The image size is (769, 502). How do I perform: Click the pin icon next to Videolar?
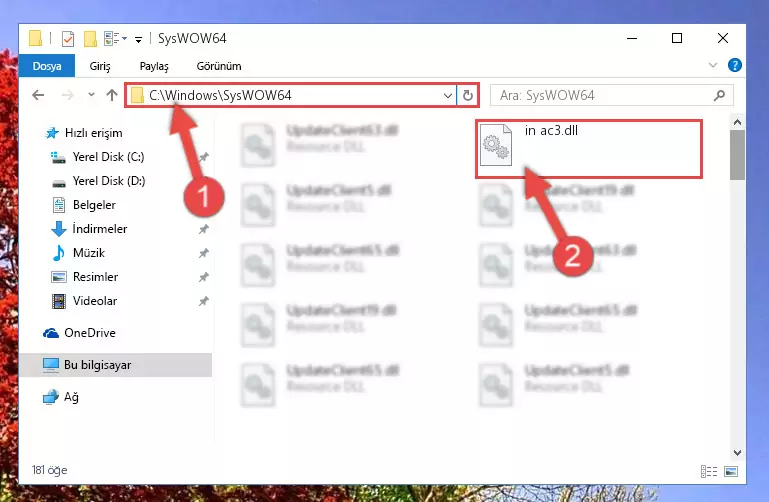[x=204, y=301]
